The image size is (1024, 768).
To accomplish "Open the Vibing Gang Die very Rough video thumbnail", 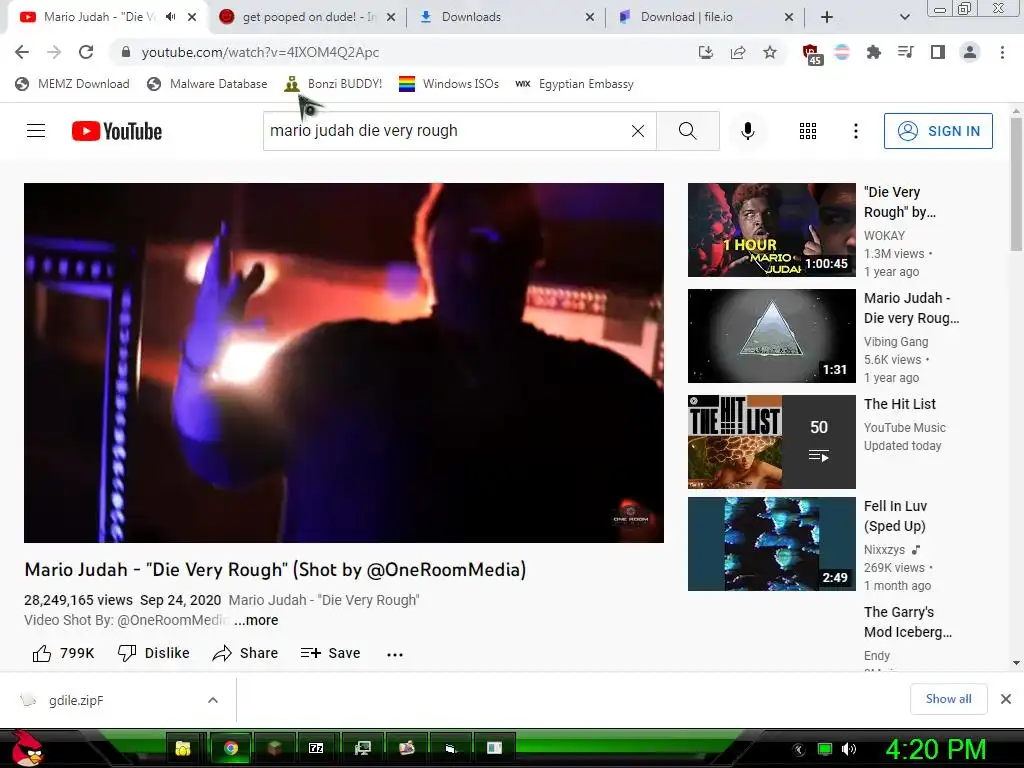I will (x=771, y=336).
